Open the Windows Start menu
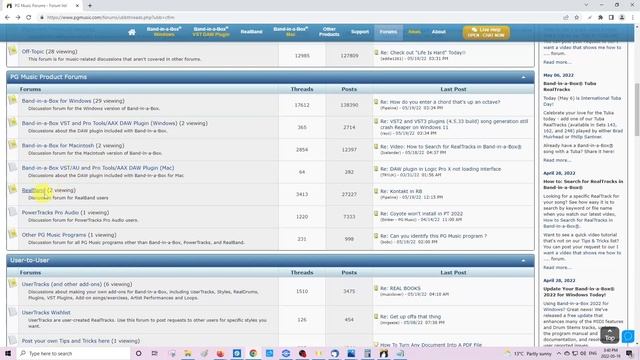The width and height of the screenshot is (640, 360). click(8, 353)
